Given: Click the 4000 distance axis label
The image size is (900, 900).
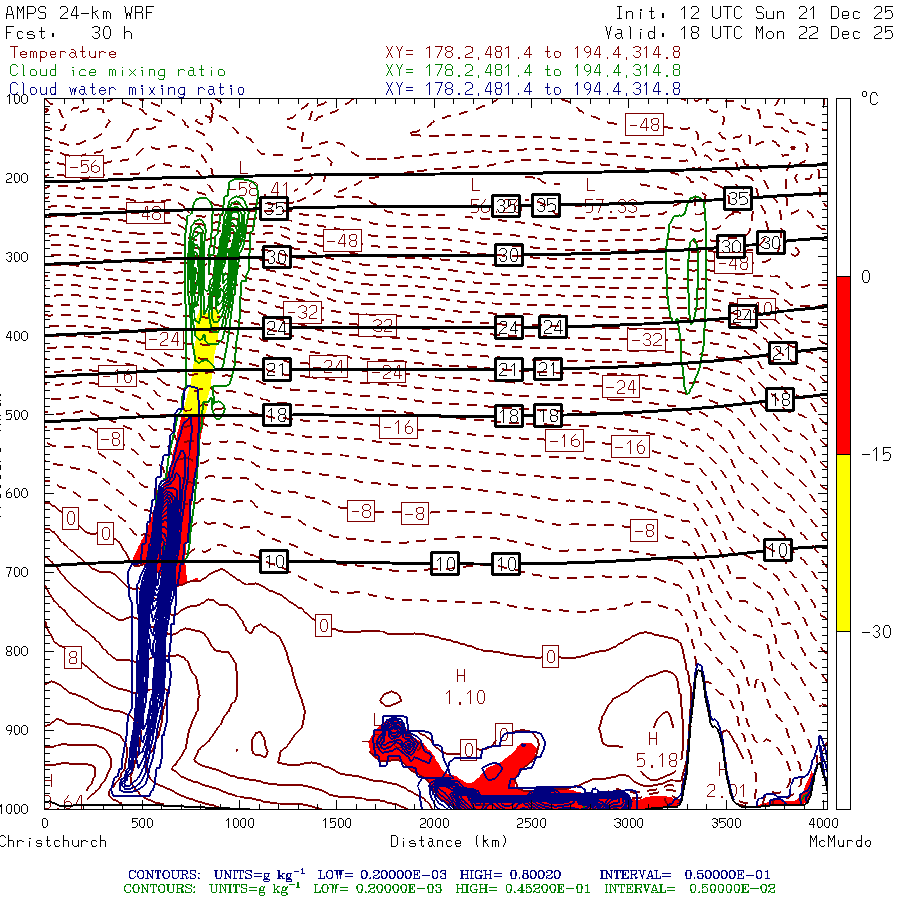Looking at the screenshot, I should click(x=824, y=823).
